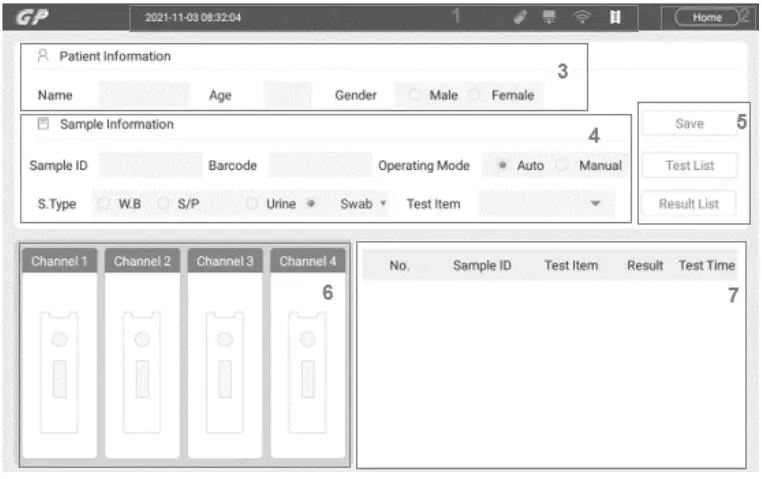Click the test strip icon in top bar
Image resolution: width=762 pixels, height=479 pixels.
(x=615, y=17)
